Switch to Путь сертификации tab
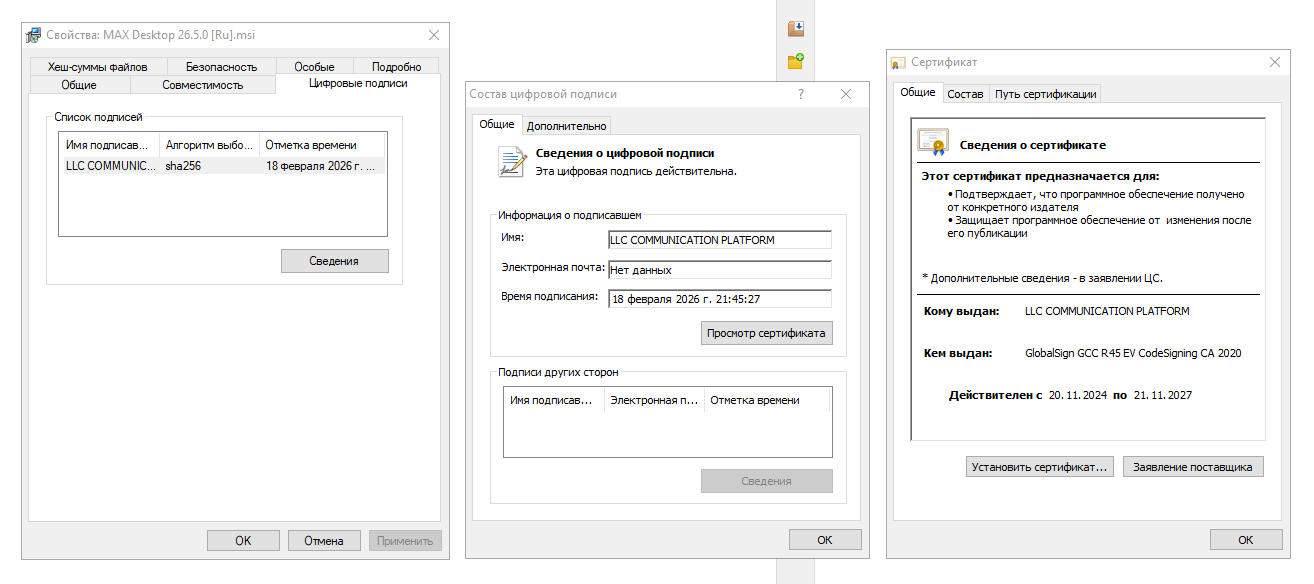The image size is (1314, 584). click(1045, 94)
